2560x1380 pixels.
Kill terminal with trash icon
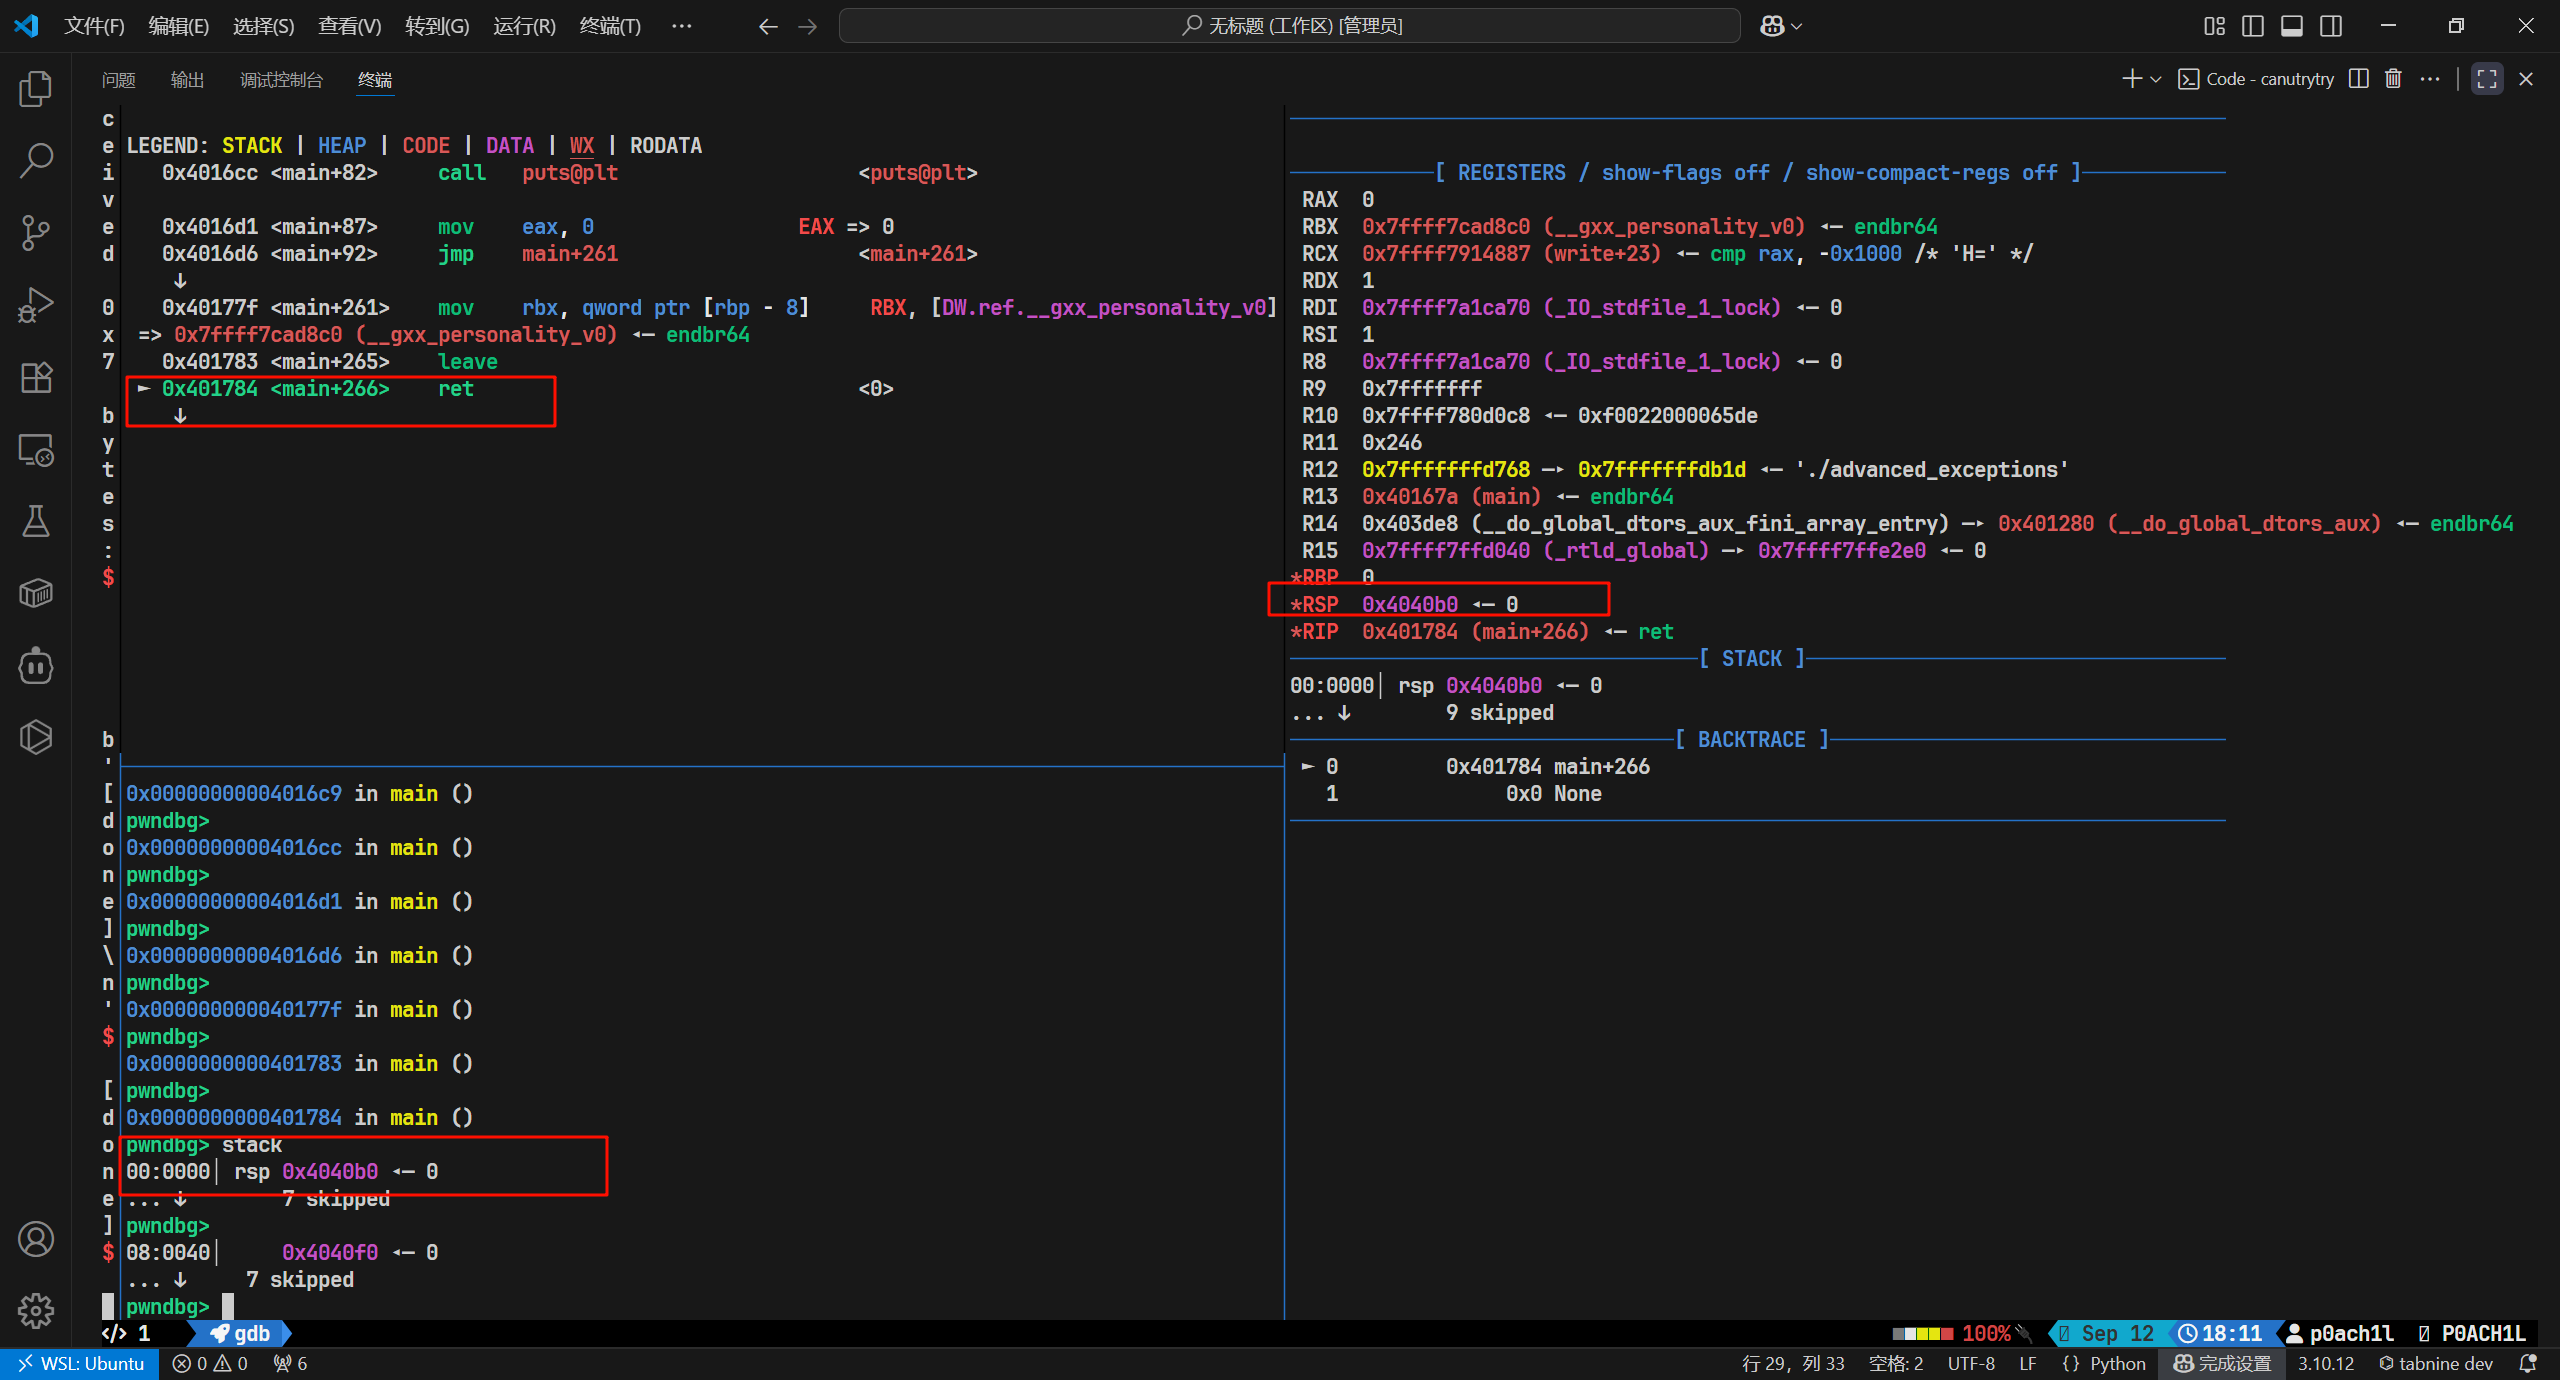2393,79
